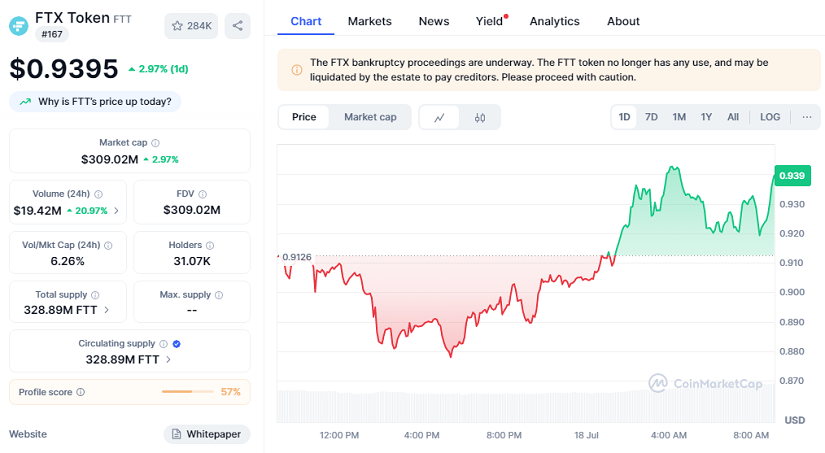Select the Market cap chart toggle
825x453 pixels.
[370, 117]
